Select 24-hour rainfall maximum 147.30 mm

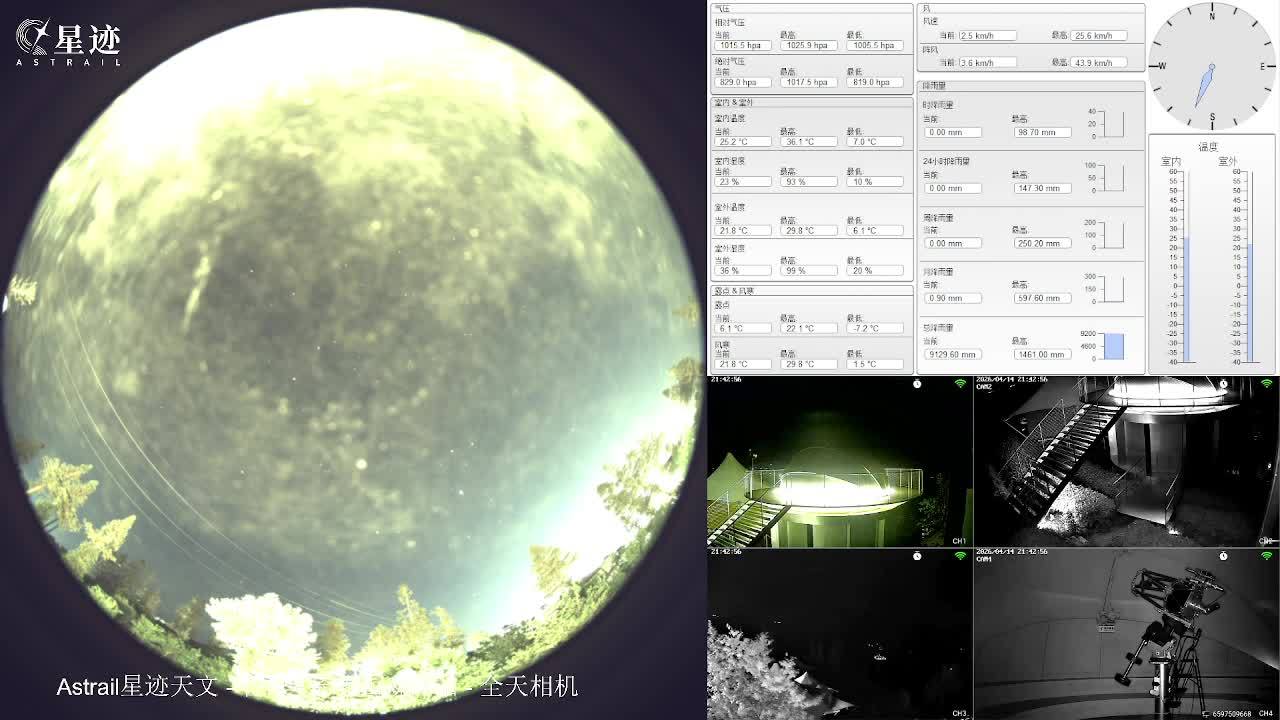click(x=1041, y=188)
